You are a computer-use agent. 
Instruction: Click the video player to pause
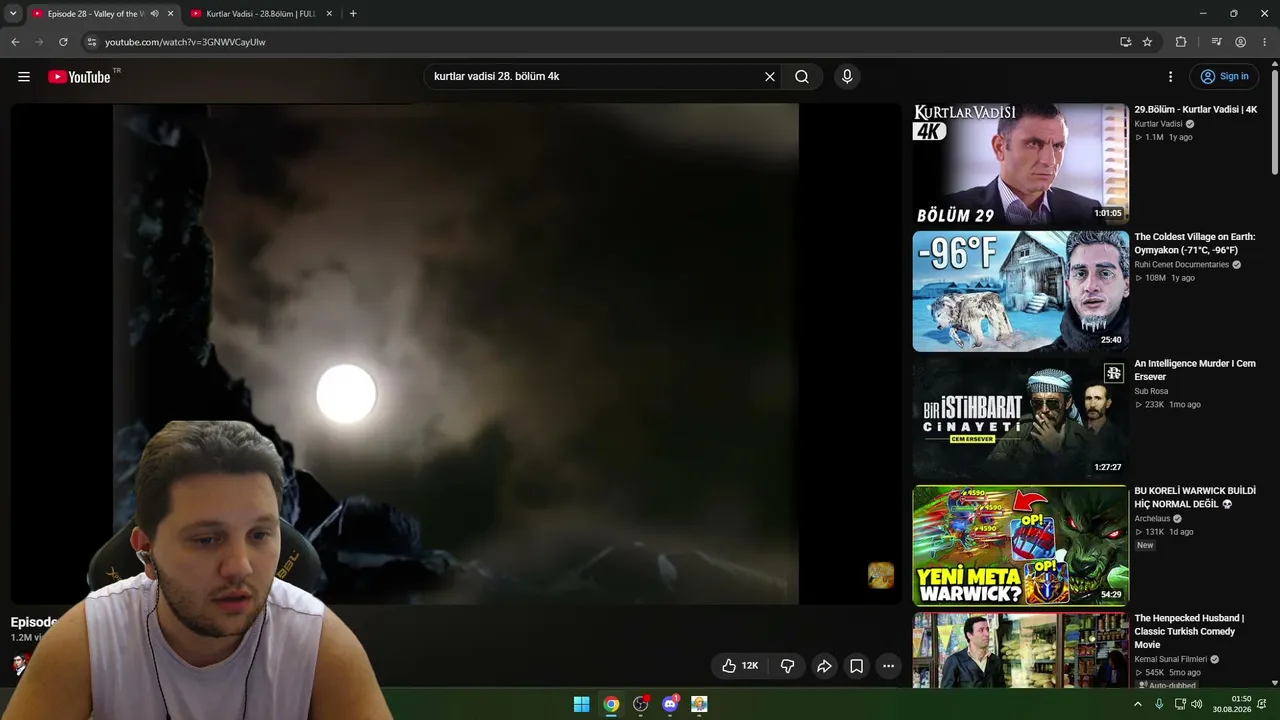pyautogui.click(x=456, y=354)
